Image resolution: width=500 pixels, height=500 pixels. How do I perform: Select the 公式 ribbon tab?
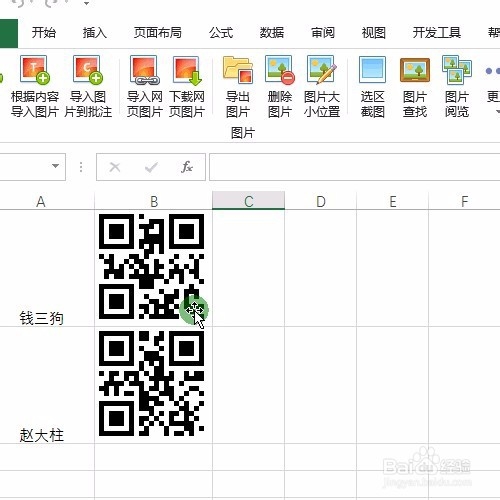tap(221, 33)
